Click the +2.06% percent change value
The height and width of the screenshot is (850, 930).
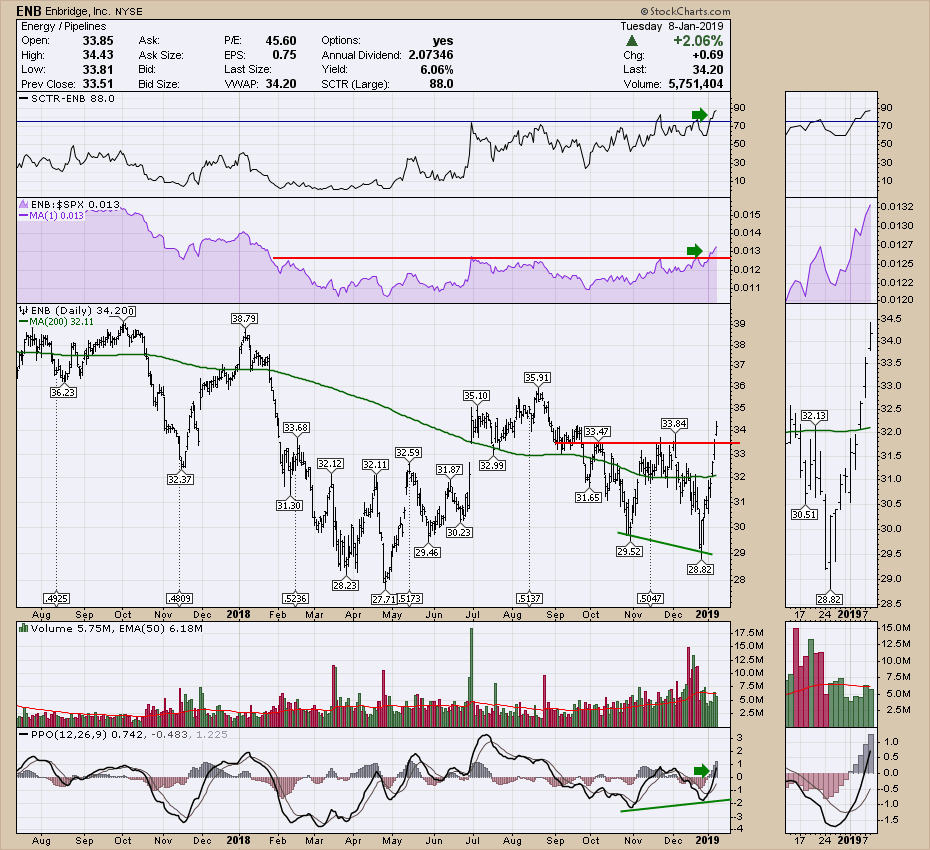click(x=698, y=41)
